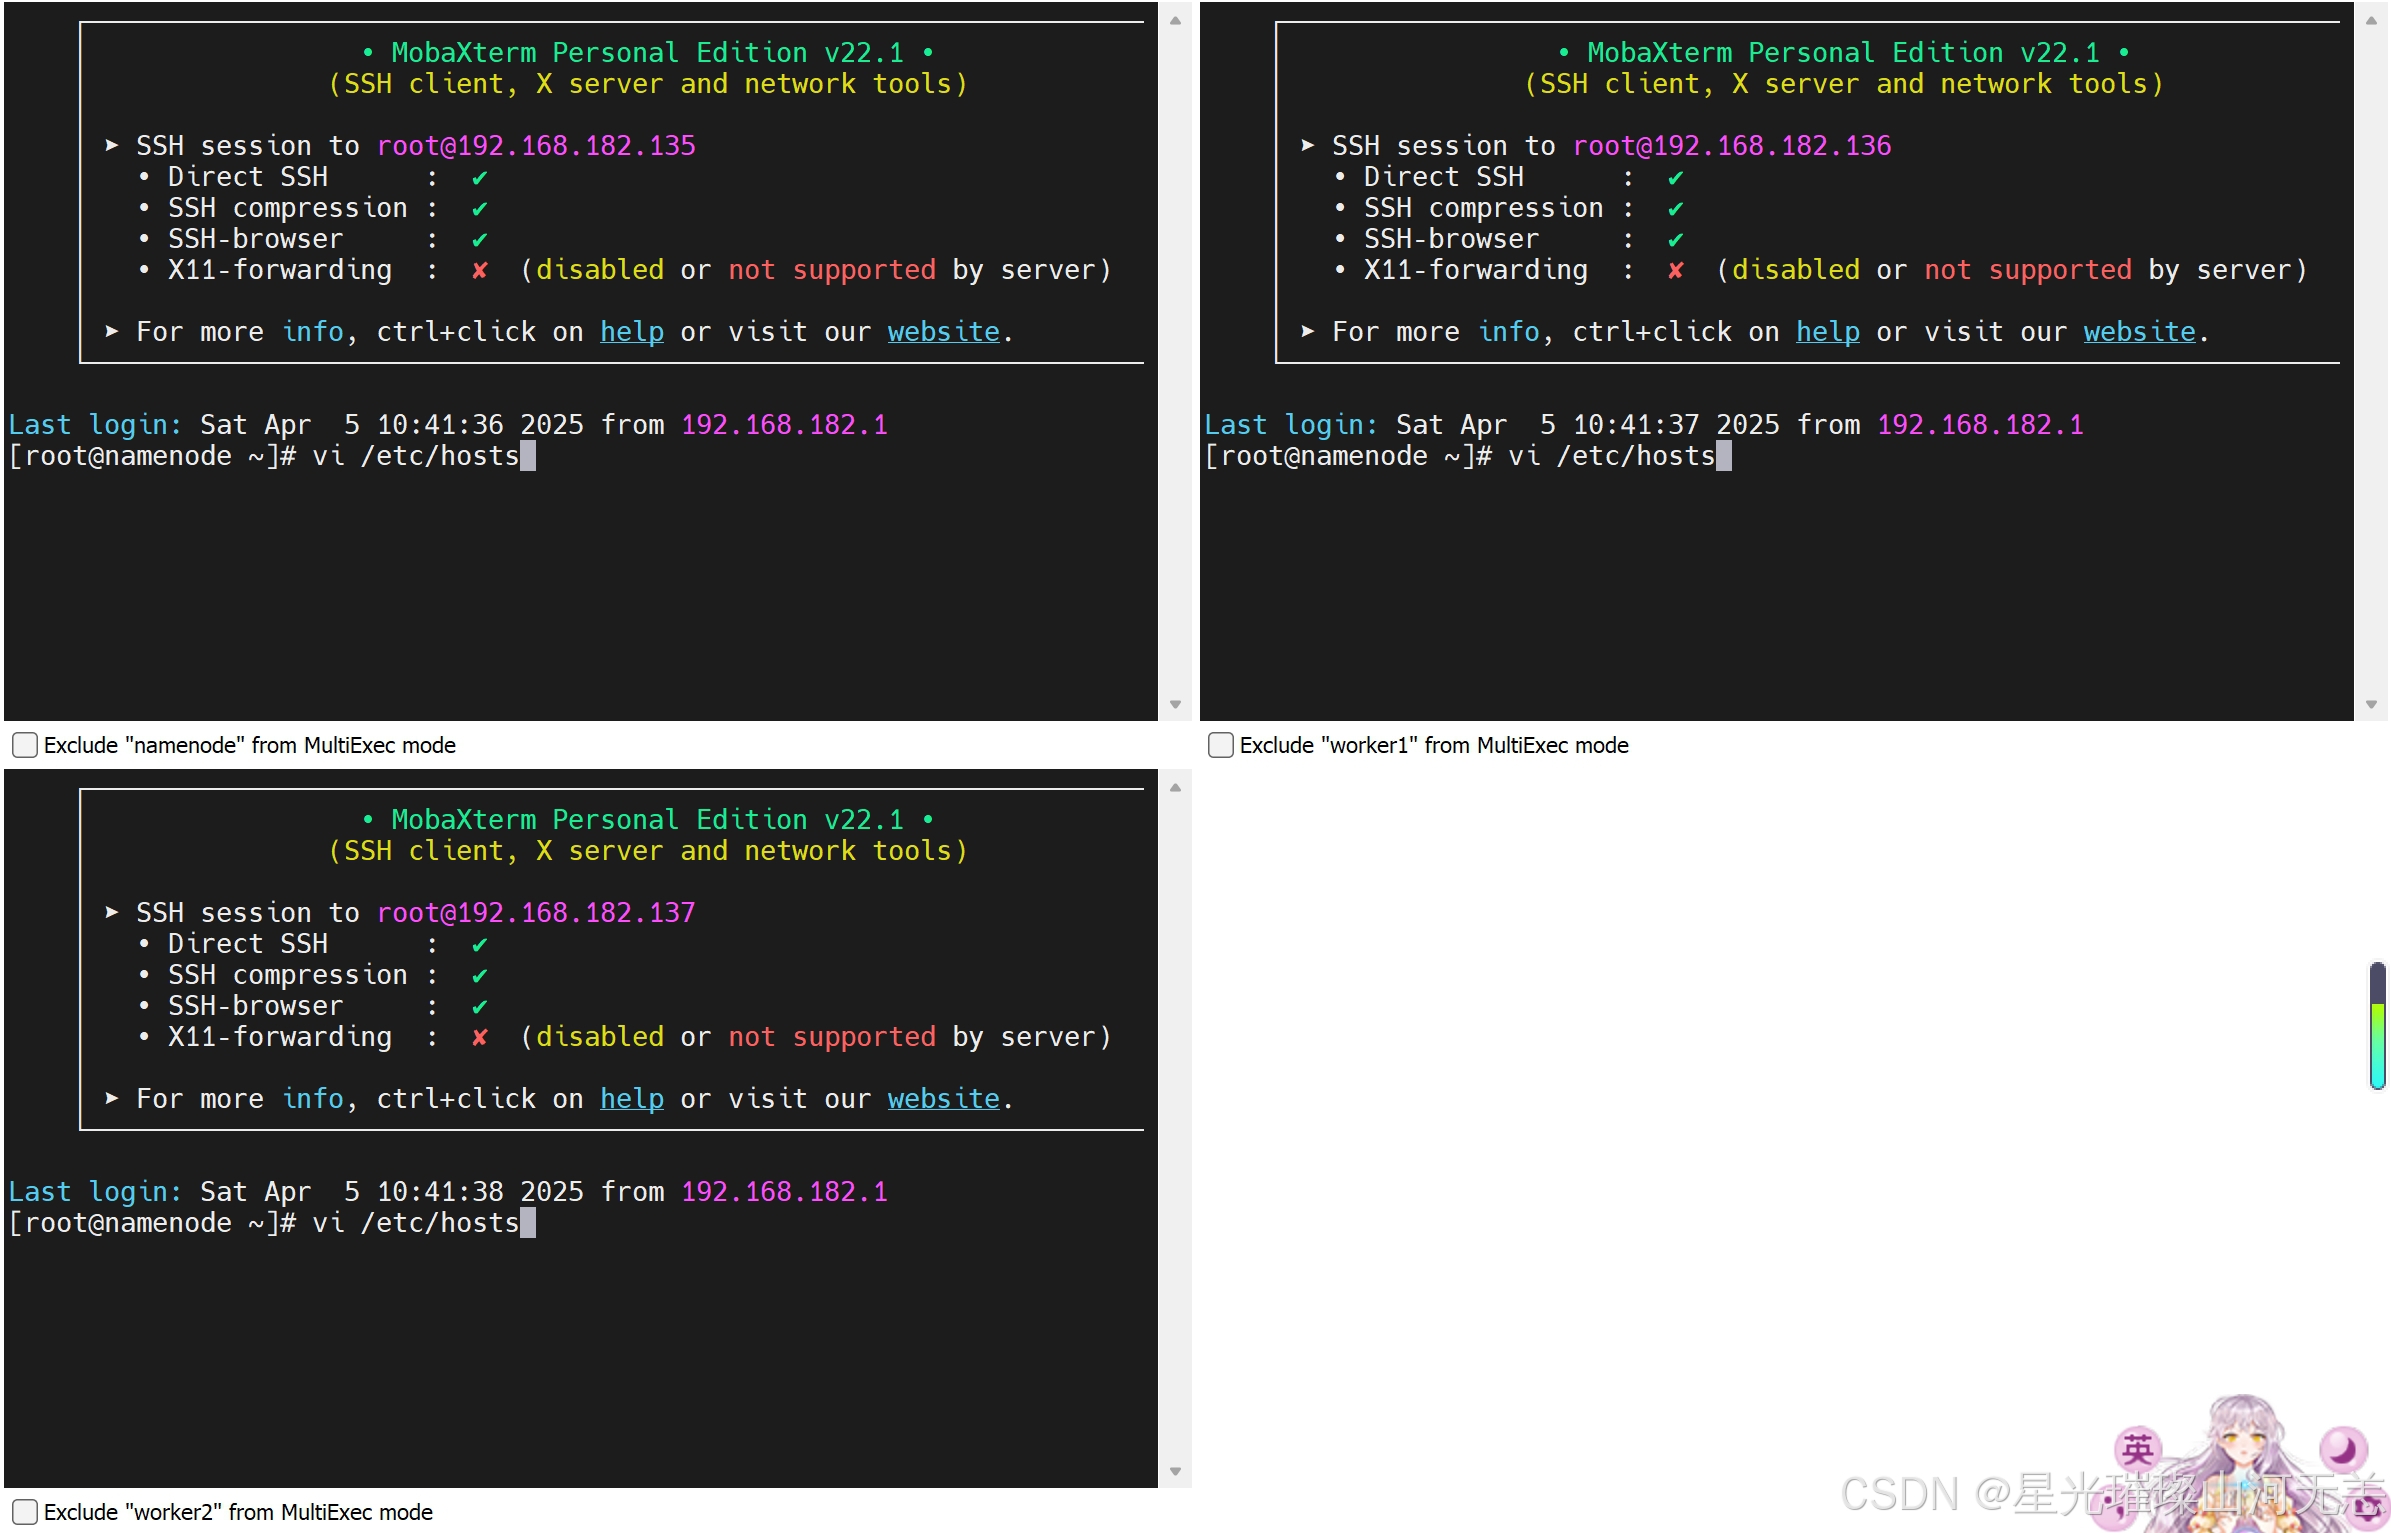Click scroll-up arrow of worker1 terminal

point(2370,20)
